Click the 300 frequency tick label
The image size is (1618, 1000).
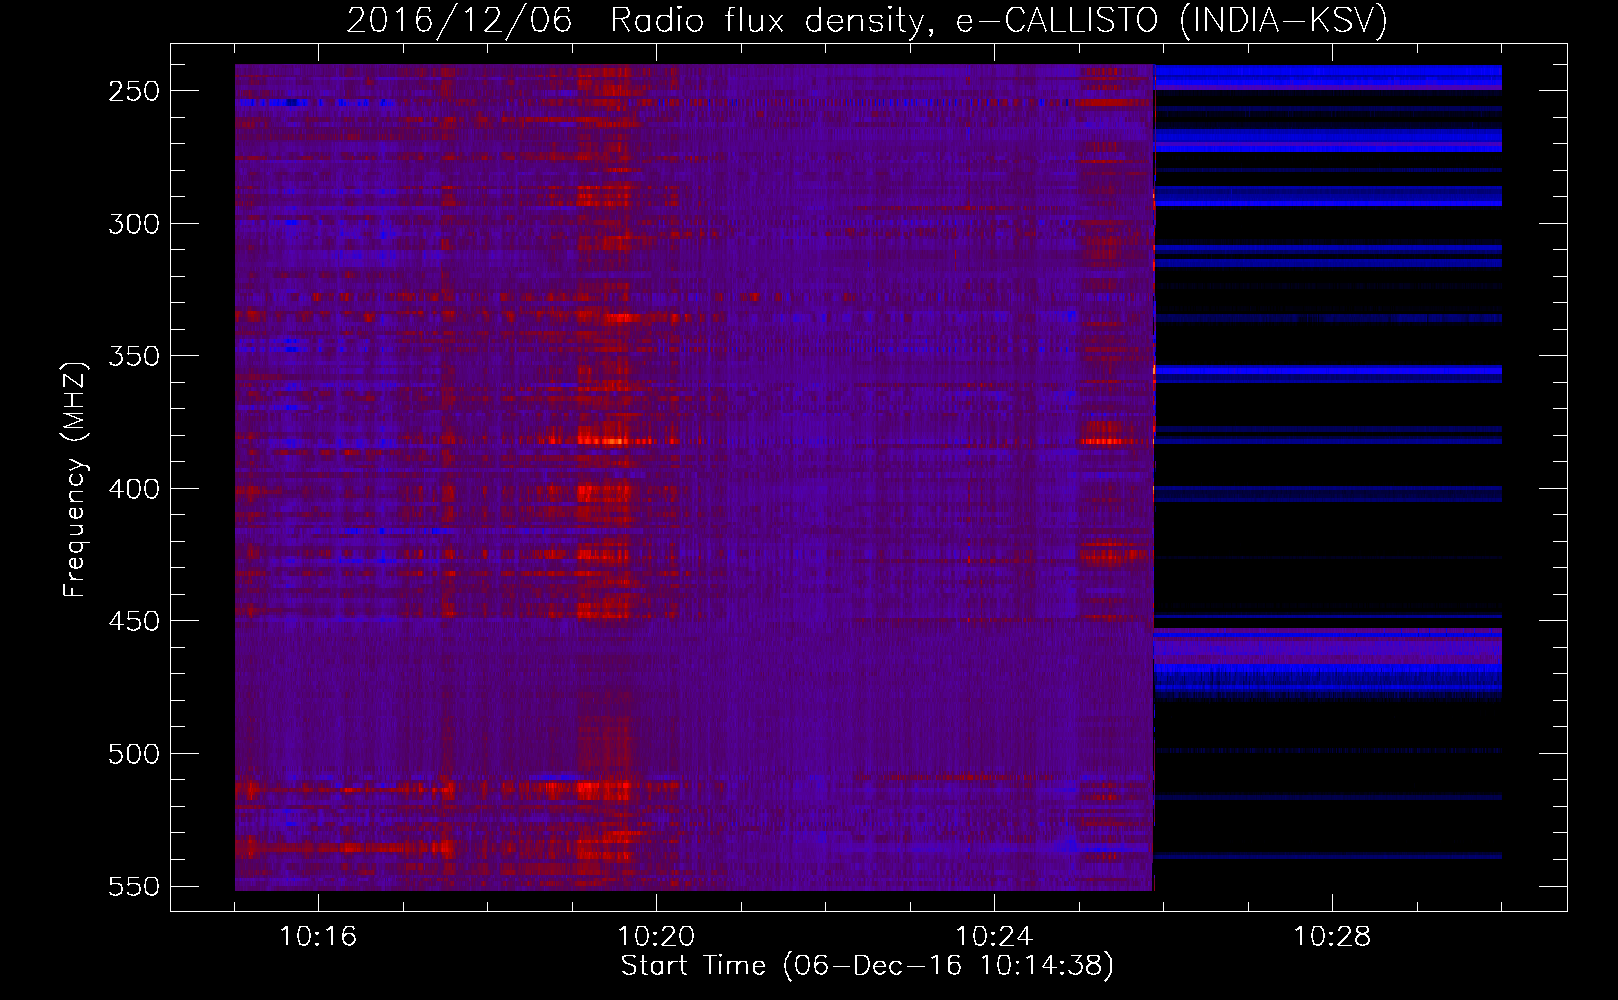[x=134, y=224]
